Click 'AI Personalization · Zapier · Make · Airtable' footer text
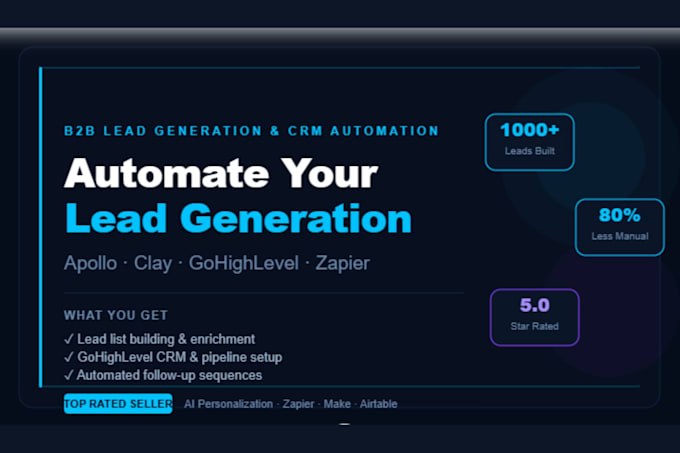The image size is (680, 453). click(291, 404)
